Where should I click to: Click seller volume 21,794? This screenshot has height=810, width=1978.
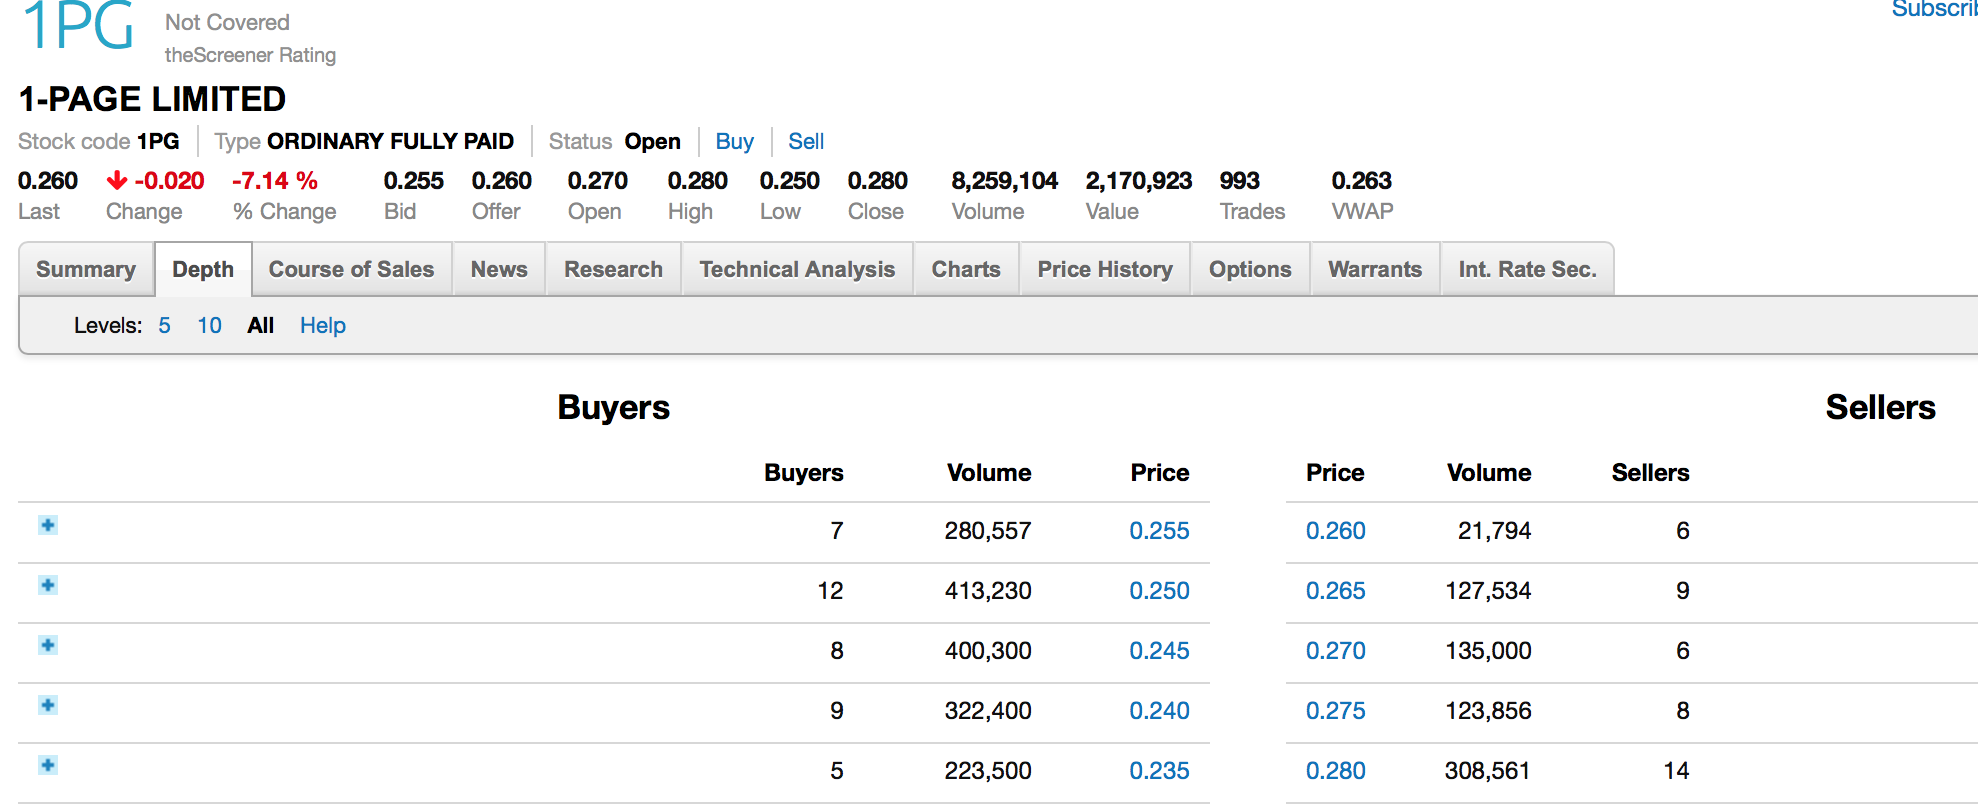pyautogui.click(x=1494, y=531)
